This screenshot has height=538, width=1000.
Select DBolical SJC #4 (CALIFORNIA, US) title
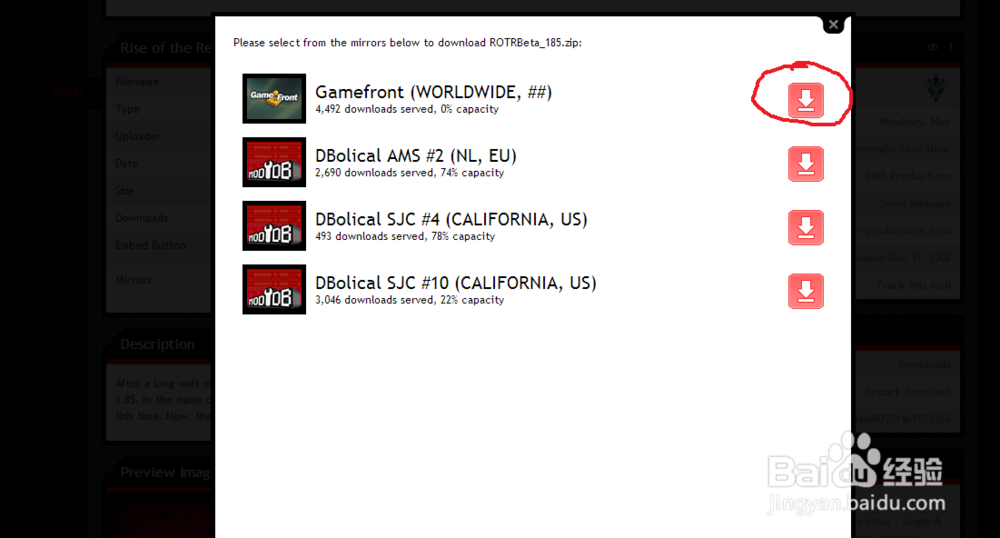tap(451, 220)
